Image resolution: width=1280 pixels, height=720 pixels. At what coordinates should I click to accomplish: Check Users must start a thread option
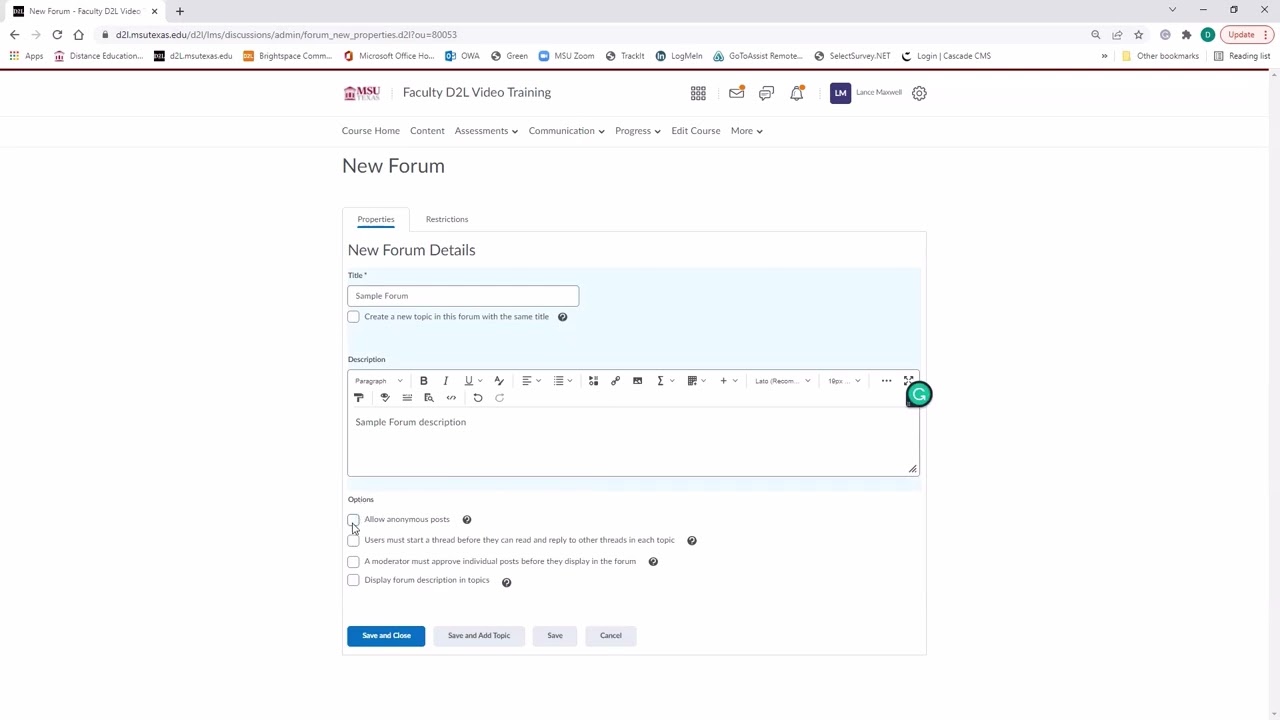[x=353, y=541]
